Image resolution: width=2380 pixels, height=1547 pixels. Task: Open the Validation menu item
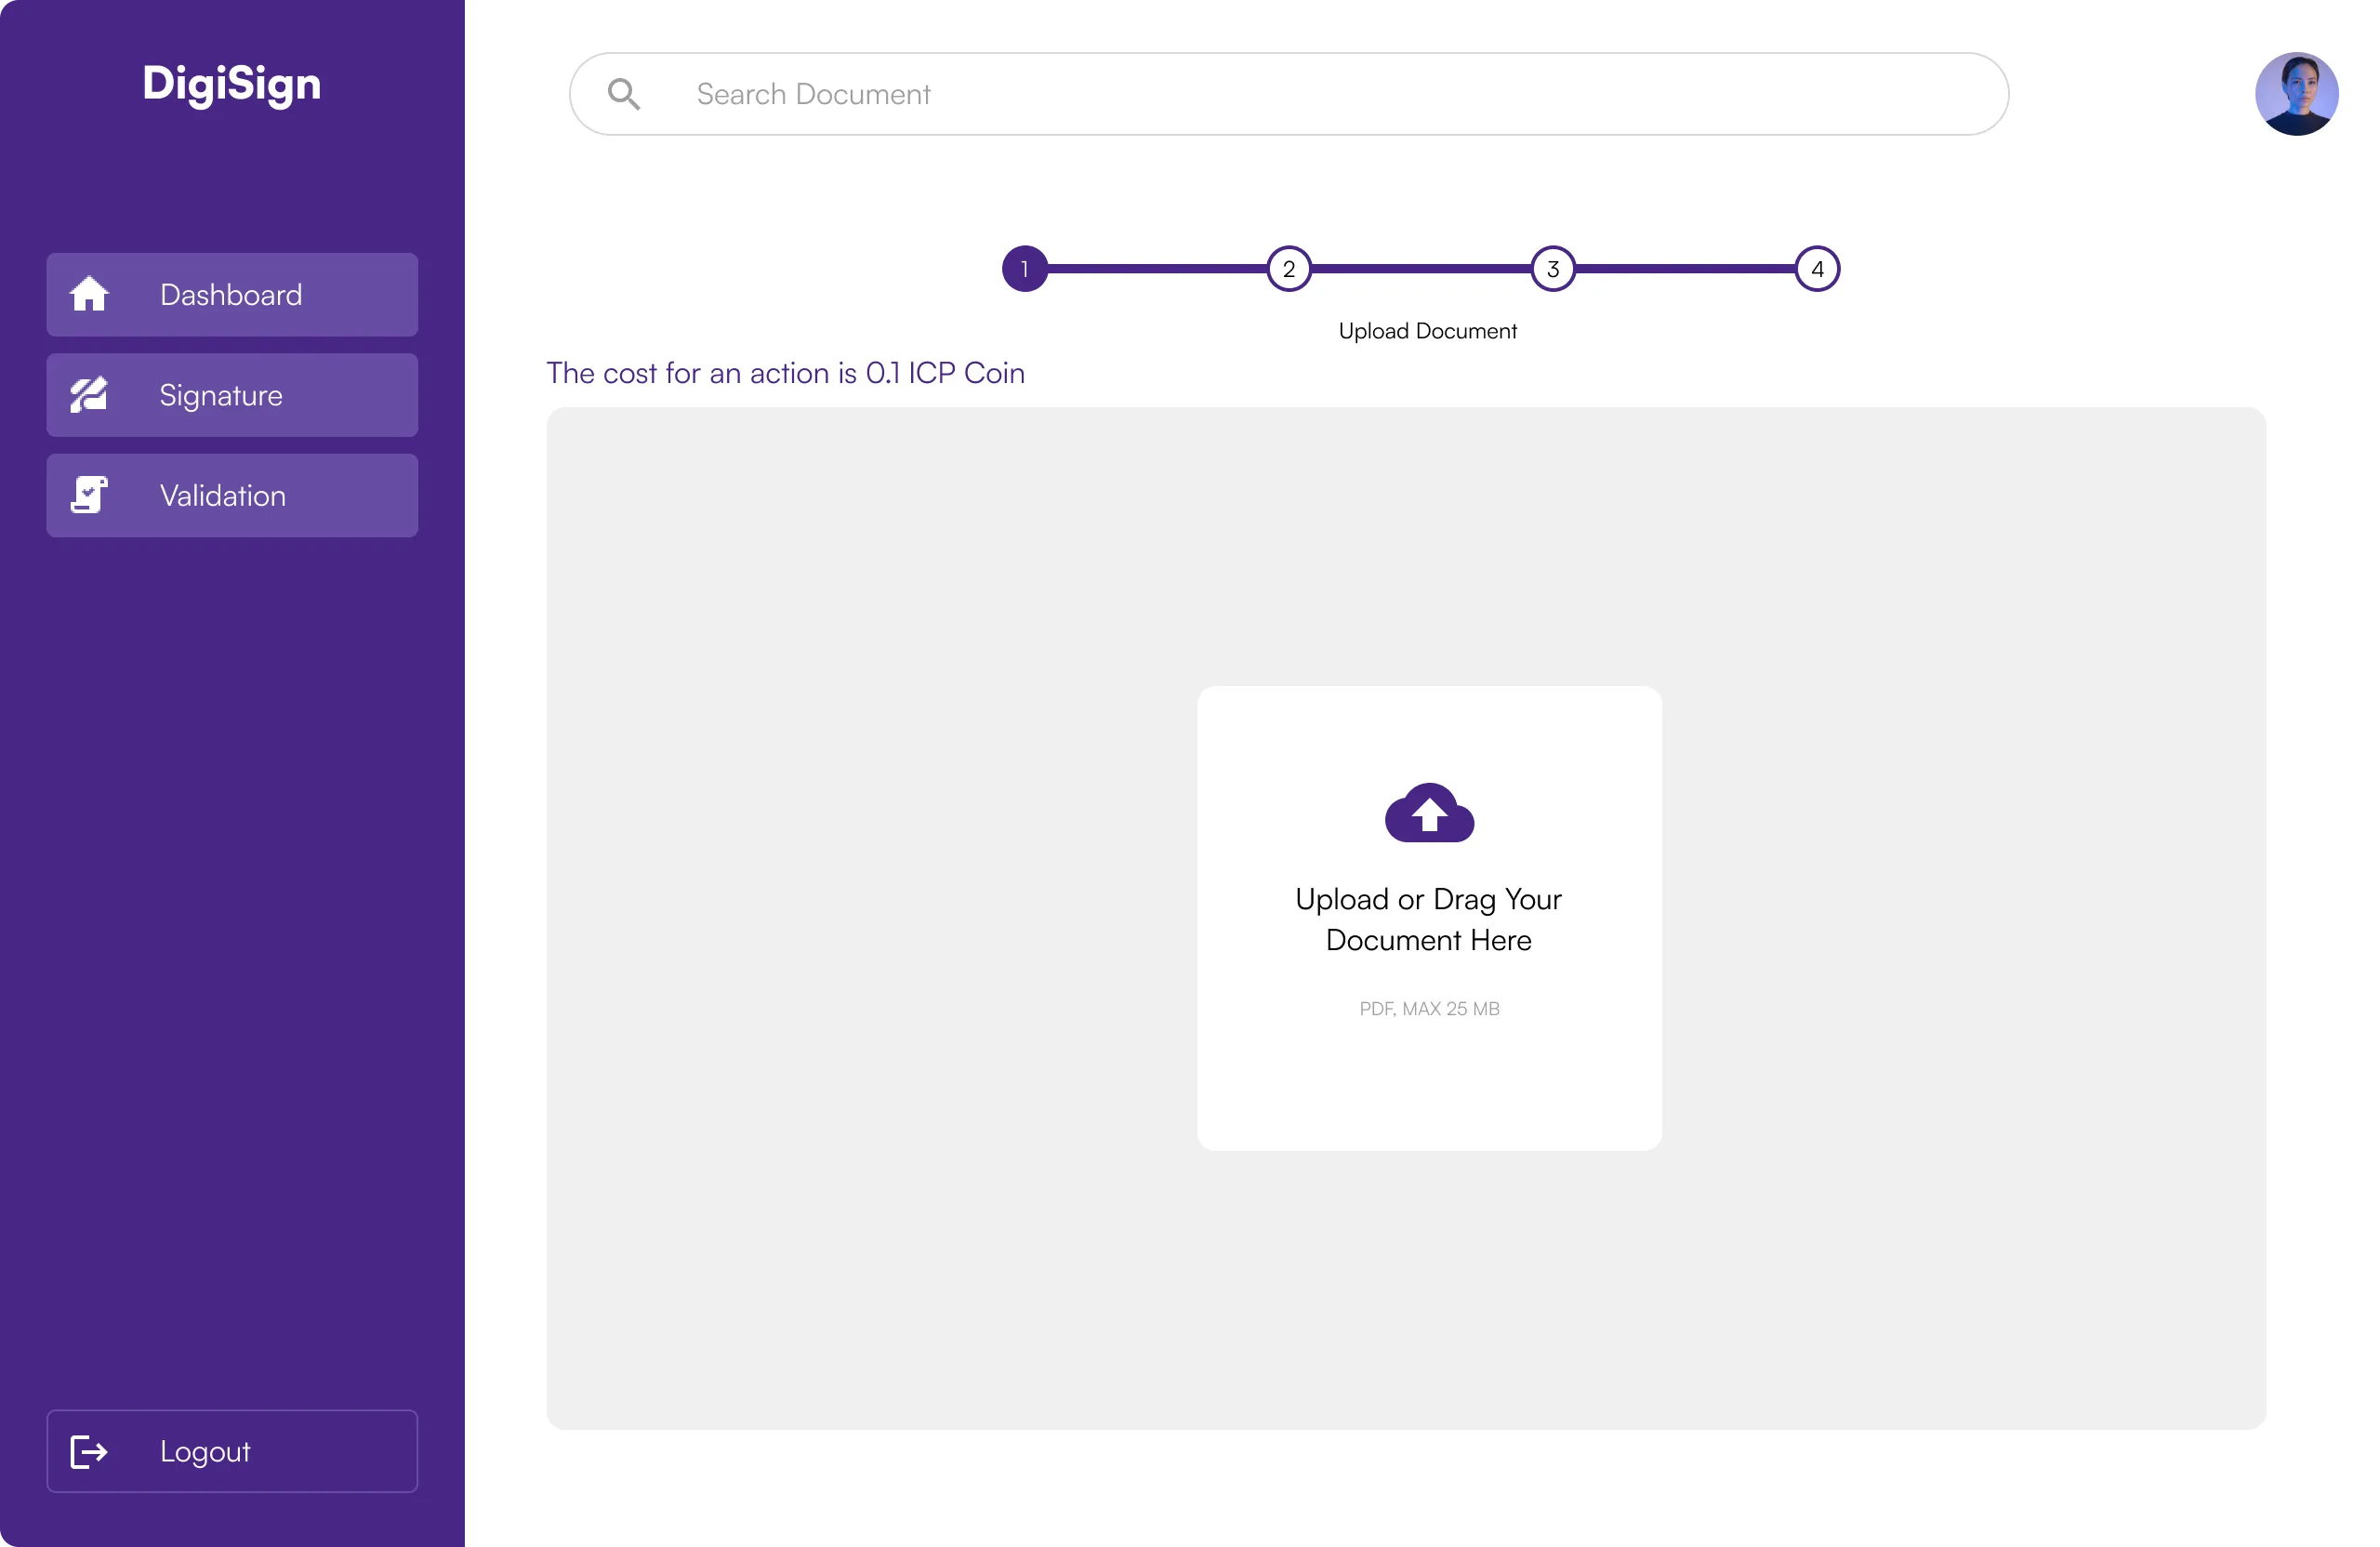(232, 495)
